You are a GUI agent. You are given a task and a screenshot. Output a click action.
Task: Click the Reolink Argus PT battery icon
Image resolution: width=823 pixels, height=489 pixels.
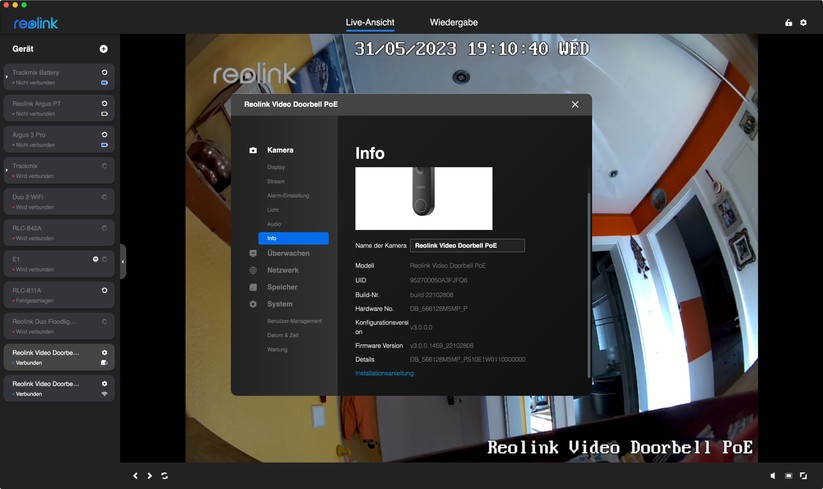[104, 114]
